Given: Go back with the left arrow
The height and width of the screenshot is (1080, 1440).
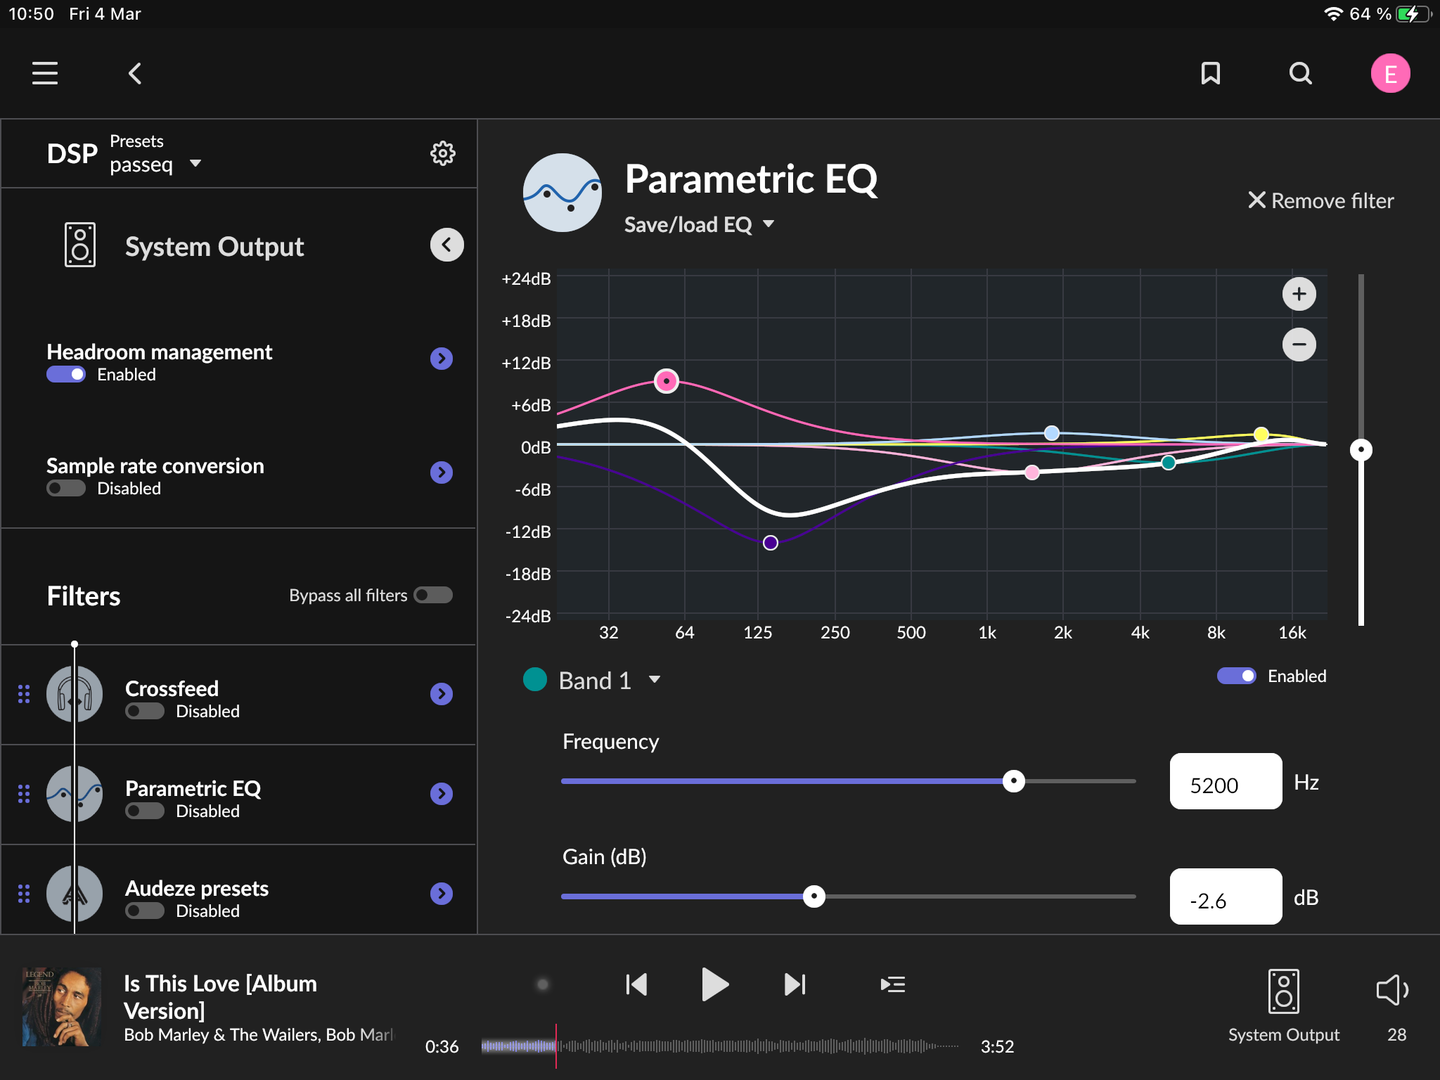Looking at the screenshot, I should click(x=135, y=73).
